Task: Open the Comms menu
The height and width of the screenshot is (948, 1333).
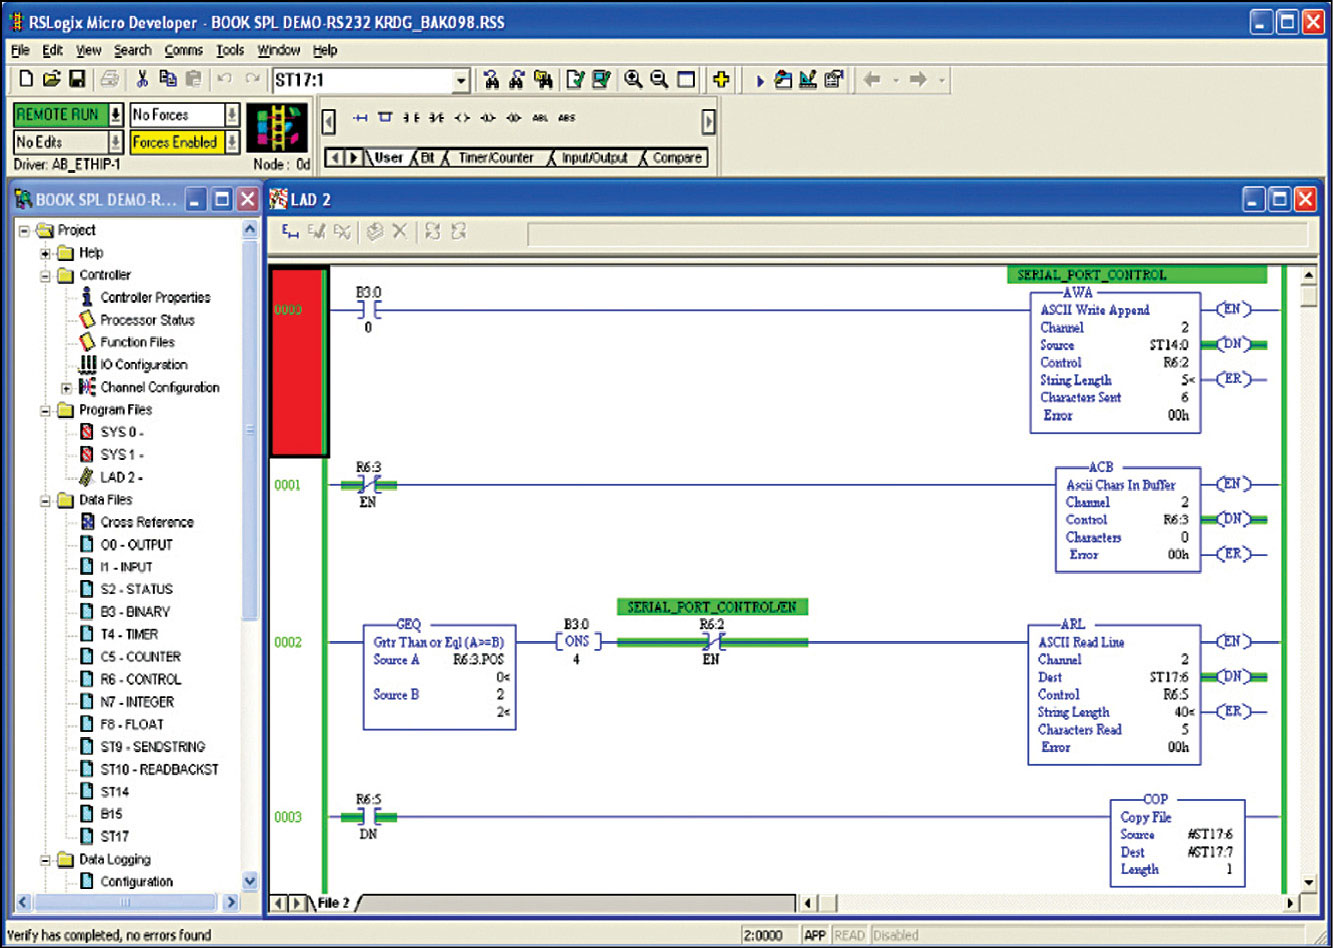Action: (183, 50)
